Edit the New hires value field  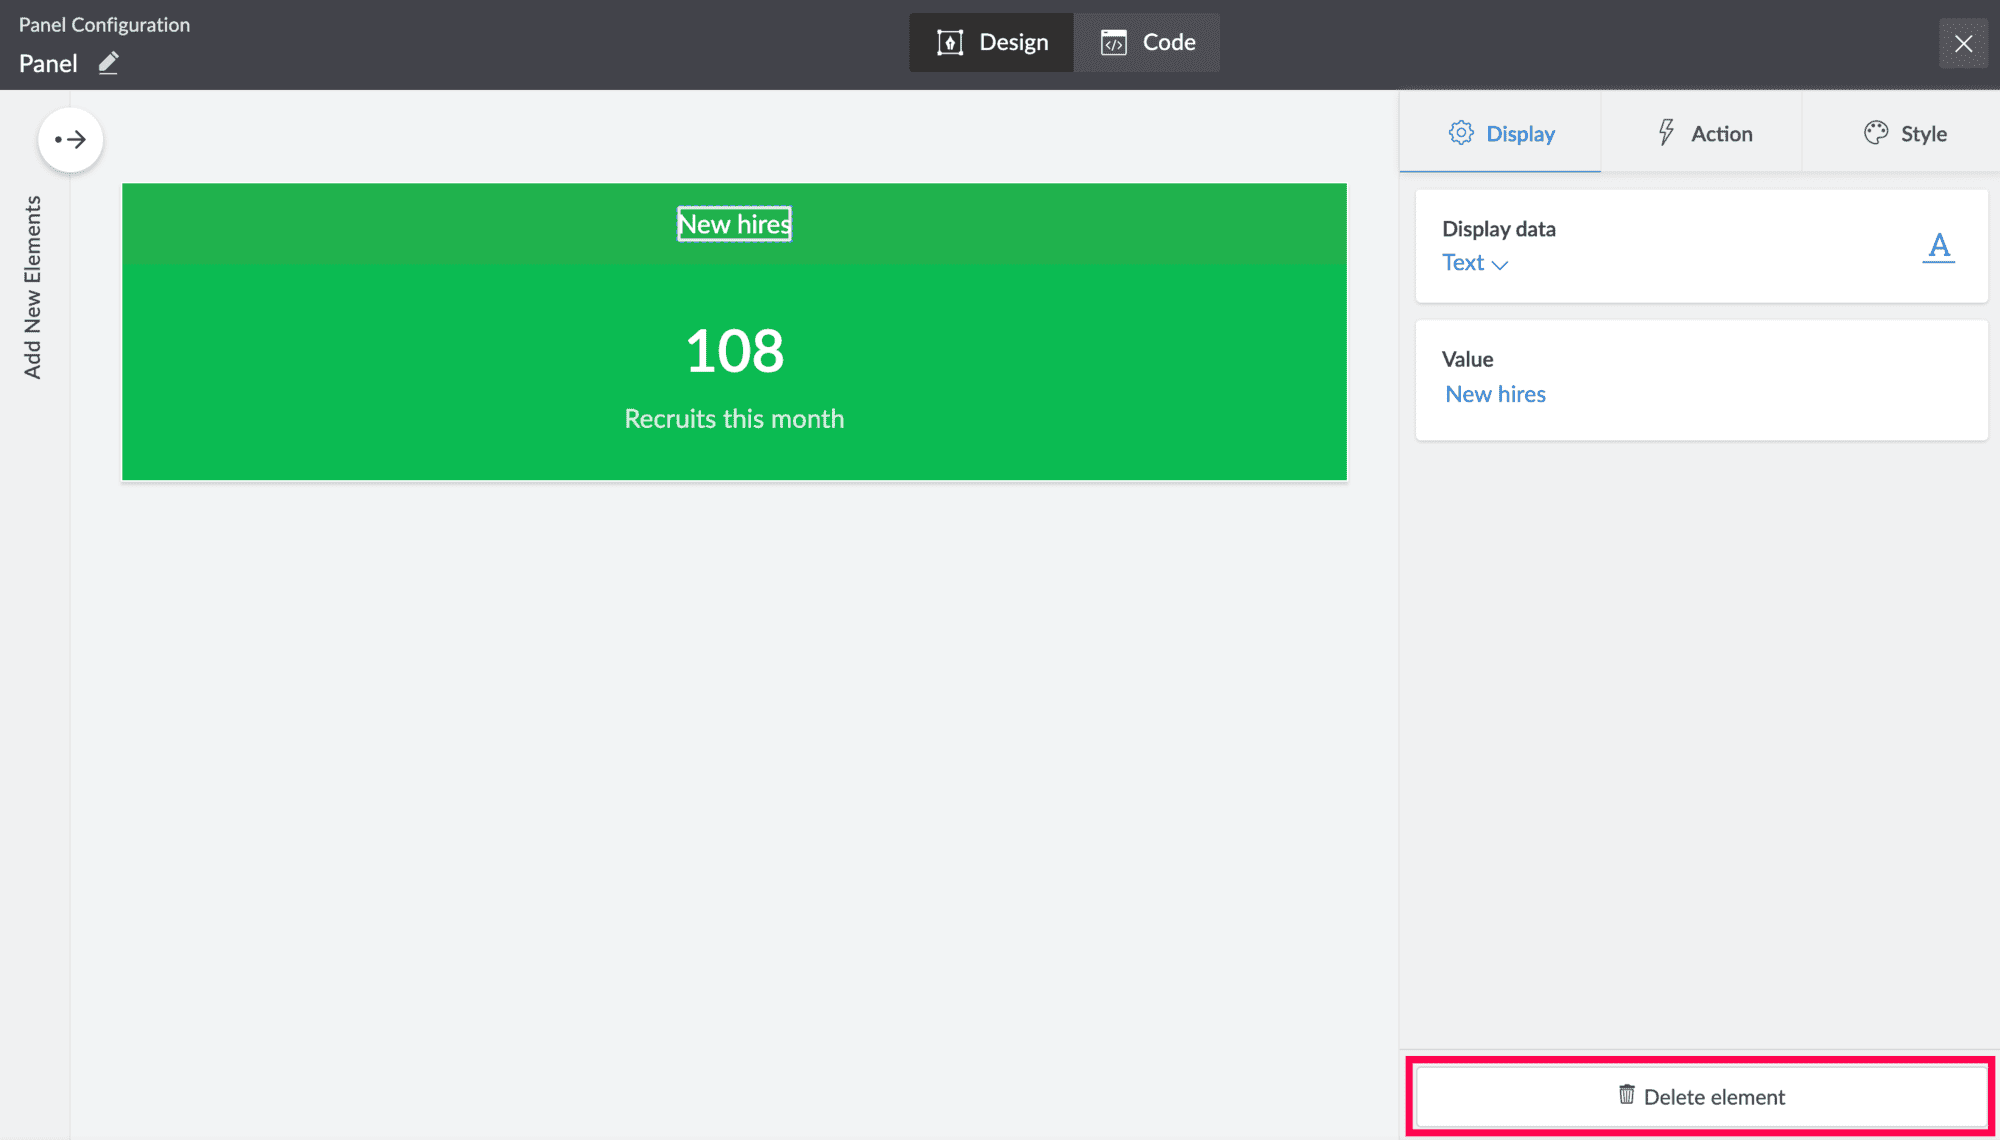[x=1496, y=394]
